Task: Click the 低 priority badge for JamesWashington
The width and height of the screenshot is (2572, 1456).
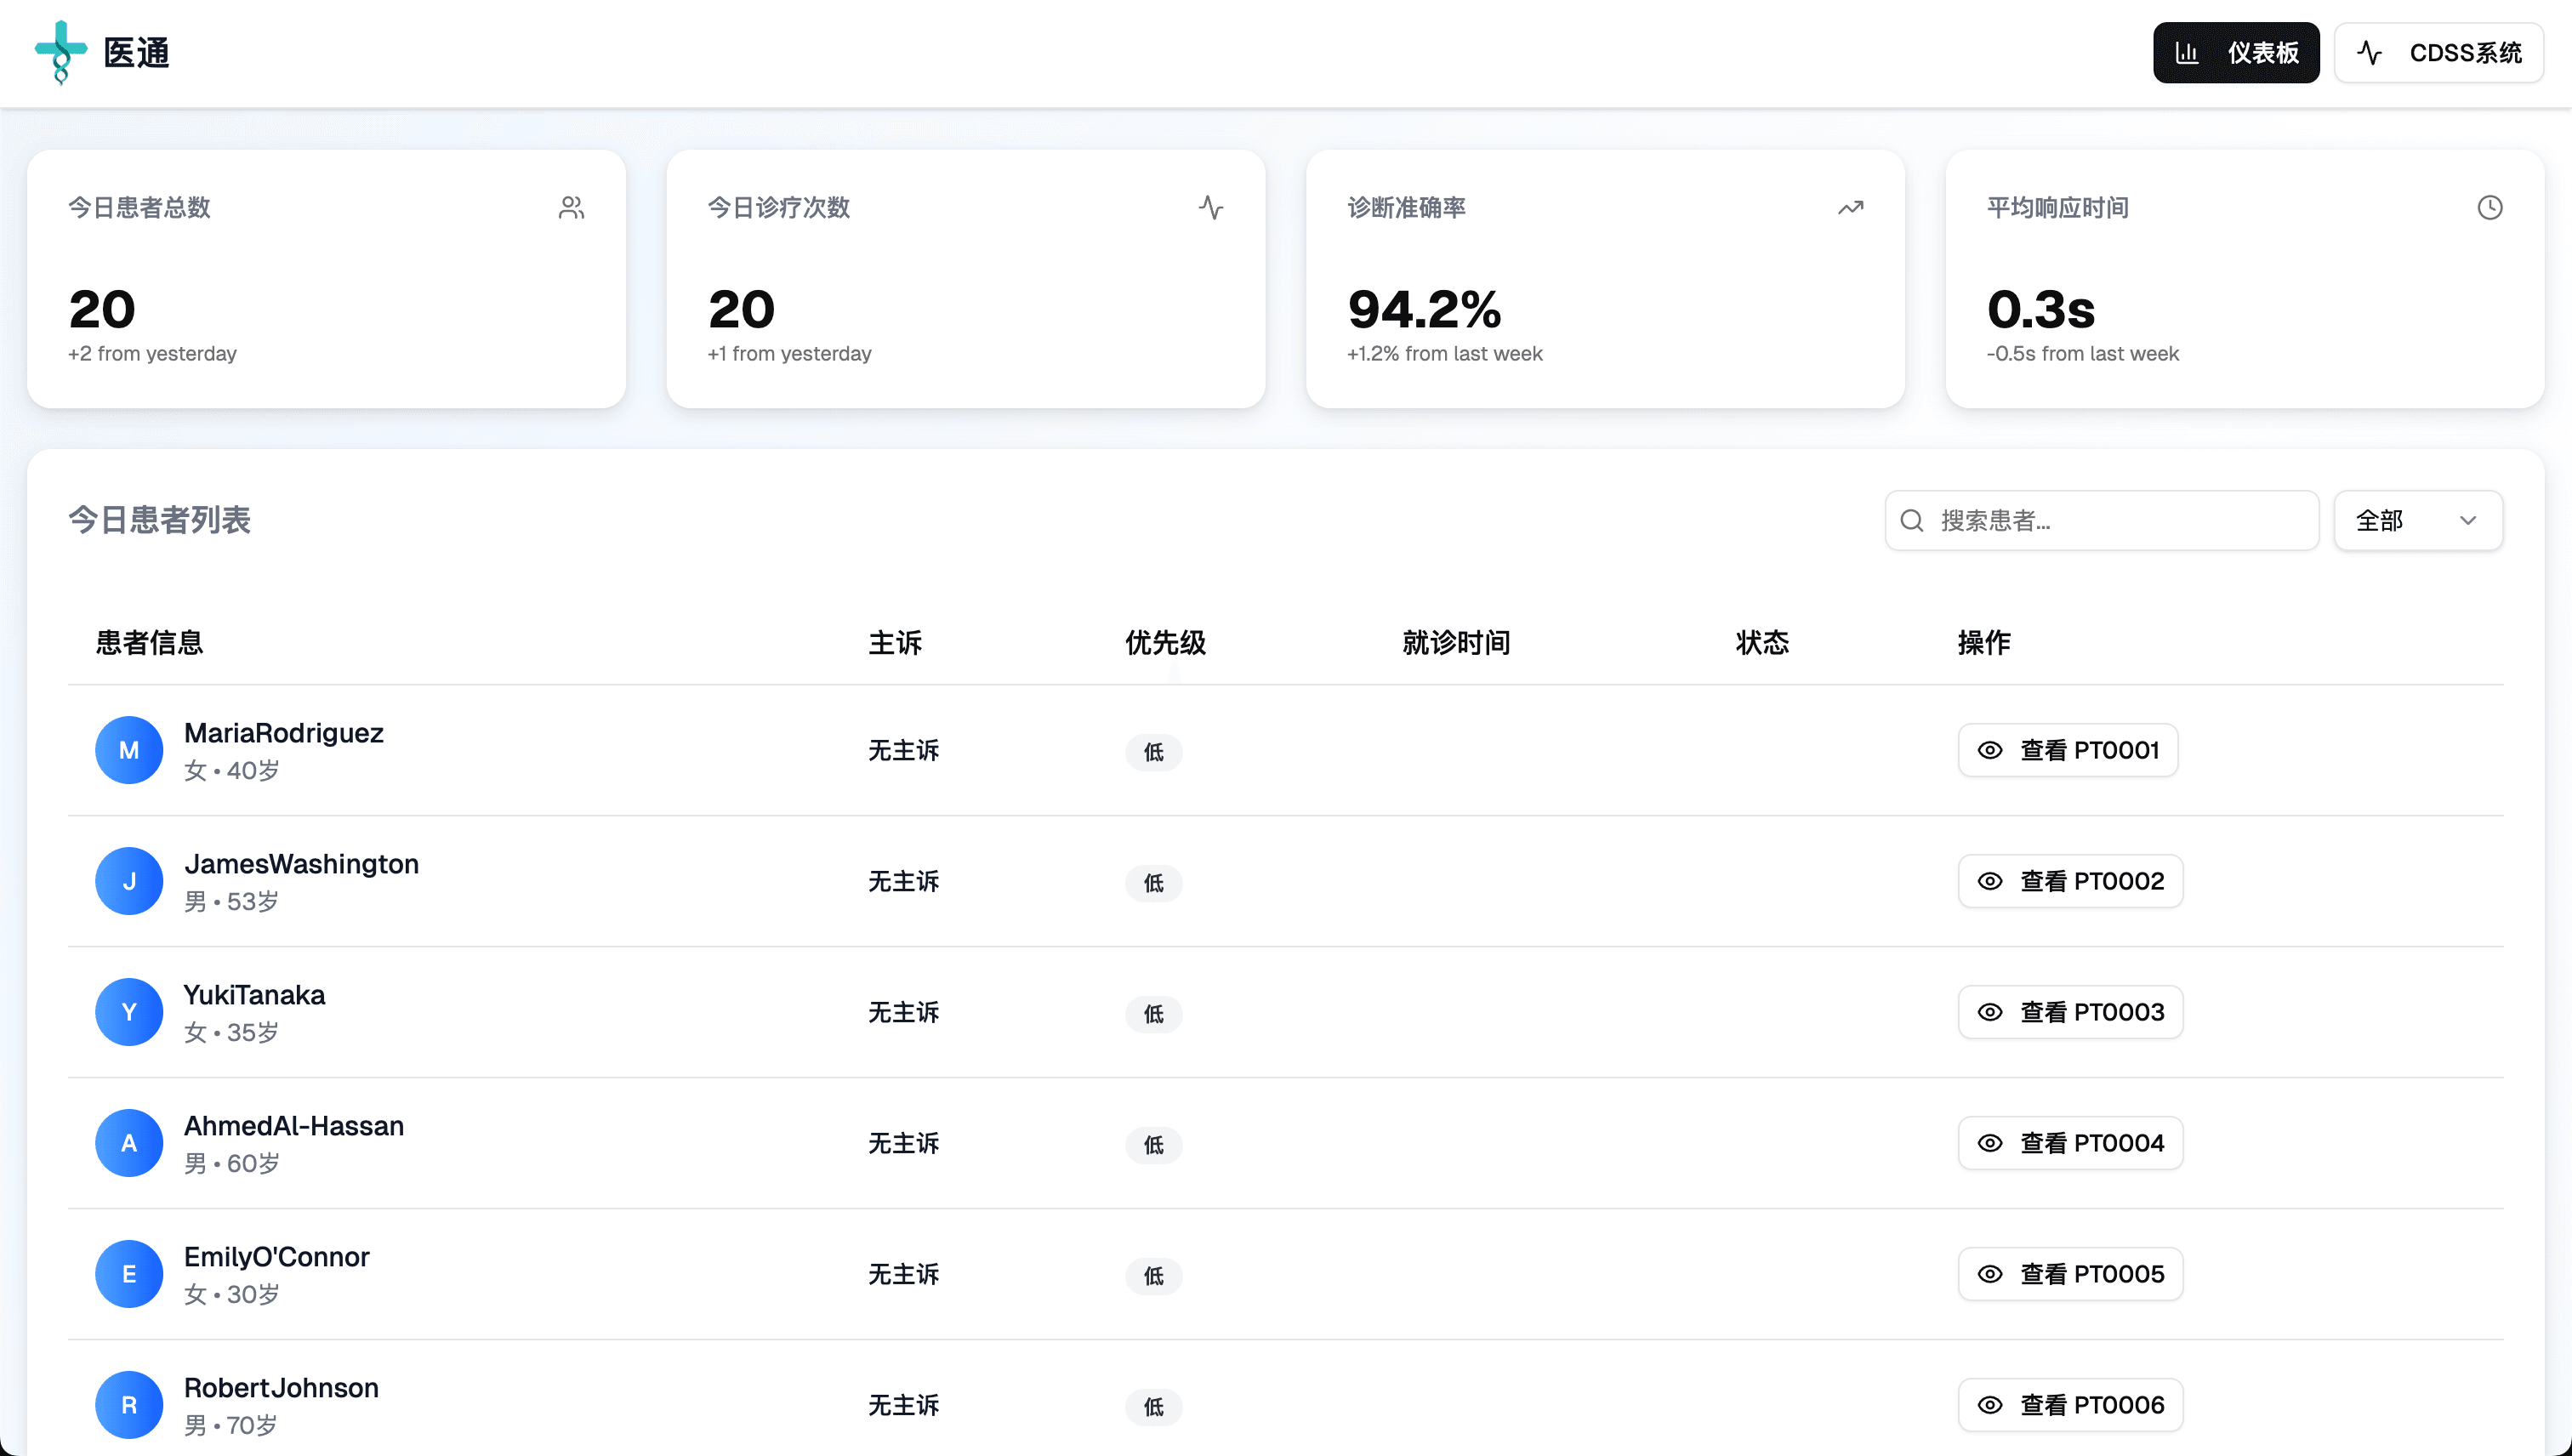Action: tap(1154, 883)
